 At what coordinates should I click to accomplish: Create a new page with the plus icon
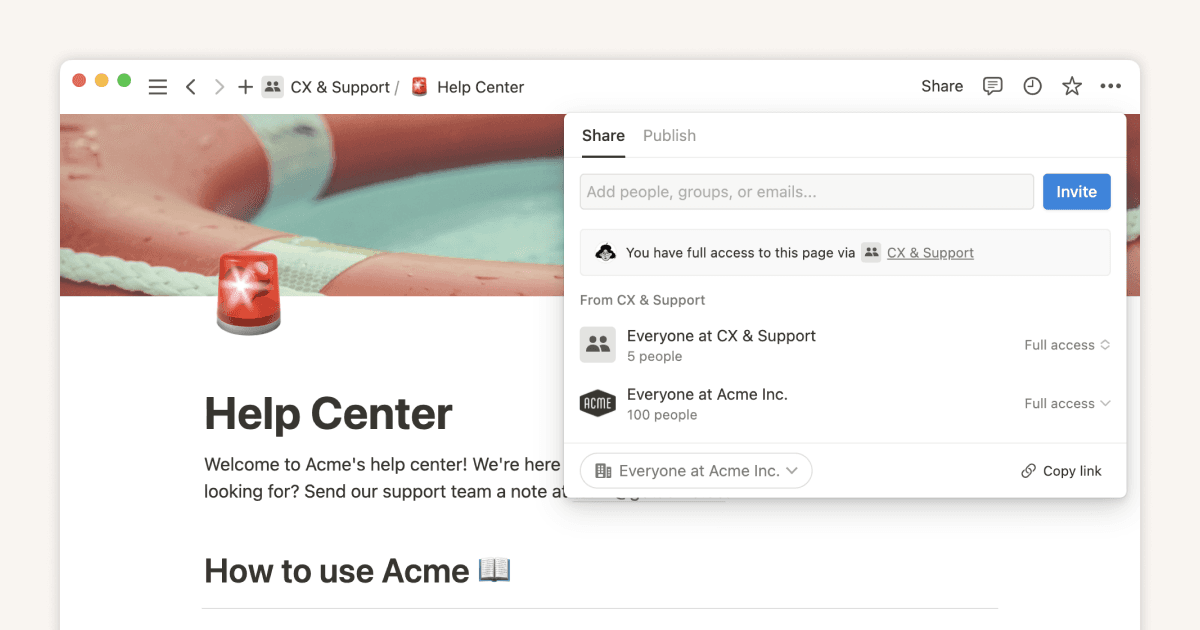click(245, 86)
